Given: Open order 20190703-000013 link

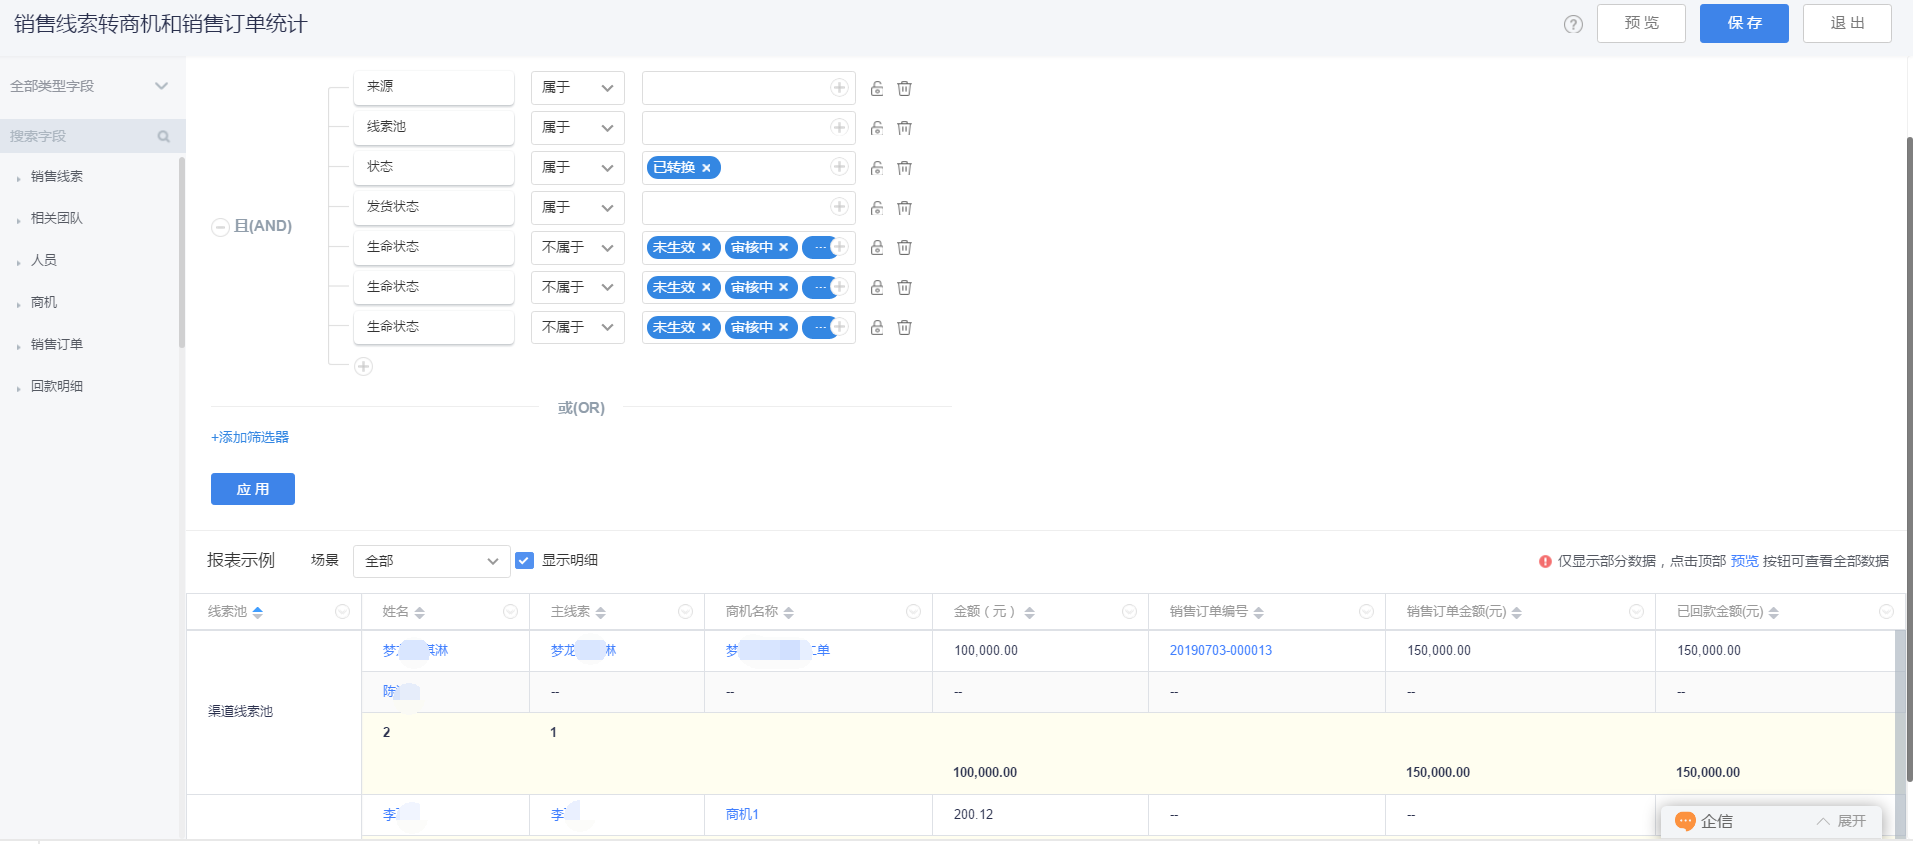Looking at the screenshot, I should [x=1221, y=651].
